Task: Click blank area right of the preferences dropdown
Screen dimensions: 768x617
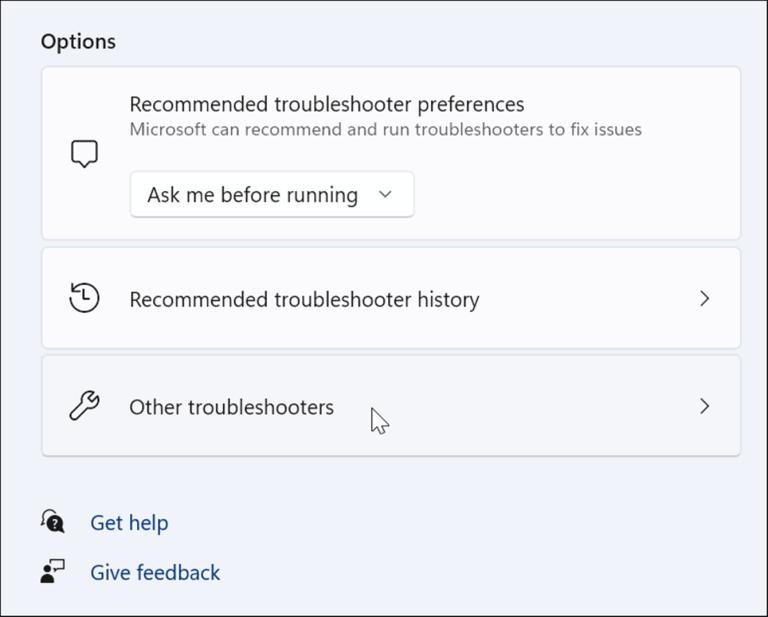Action: (x=570, y=195)
